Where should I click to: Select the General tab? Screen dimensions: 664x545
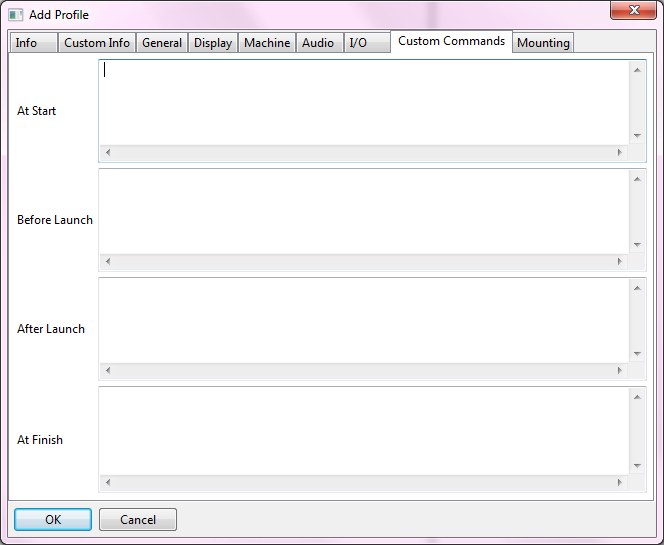(x=162, y=43)
